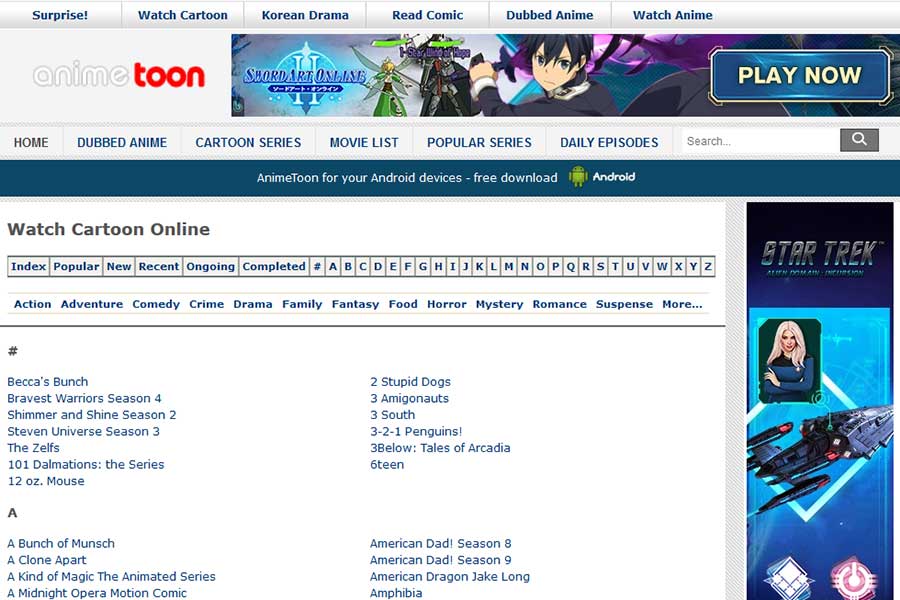This screenshot has width=900, height=600.
Task: Open 101 Dalmations: the Series
Action: pyautogui.click(x=86, y=464)
